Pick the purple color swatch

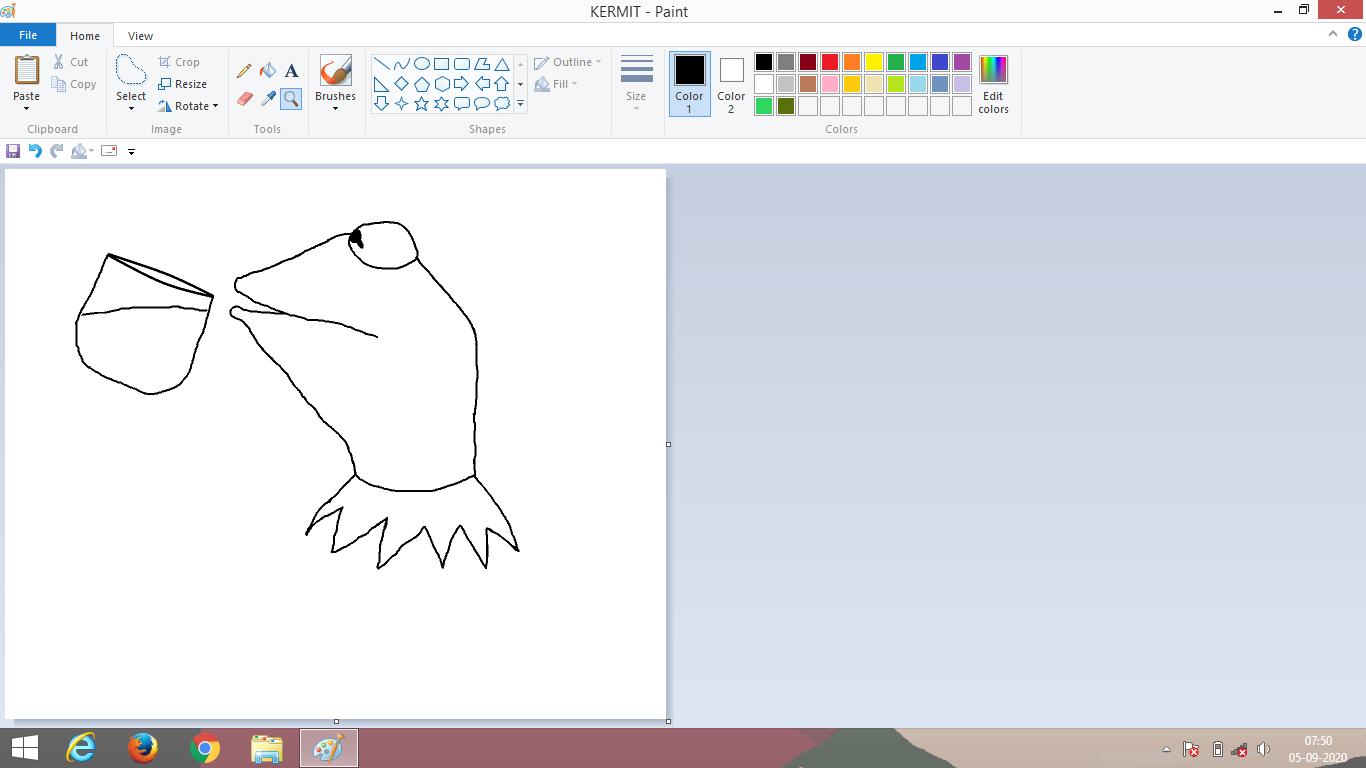pyautogui.click(x=962, y=62)
